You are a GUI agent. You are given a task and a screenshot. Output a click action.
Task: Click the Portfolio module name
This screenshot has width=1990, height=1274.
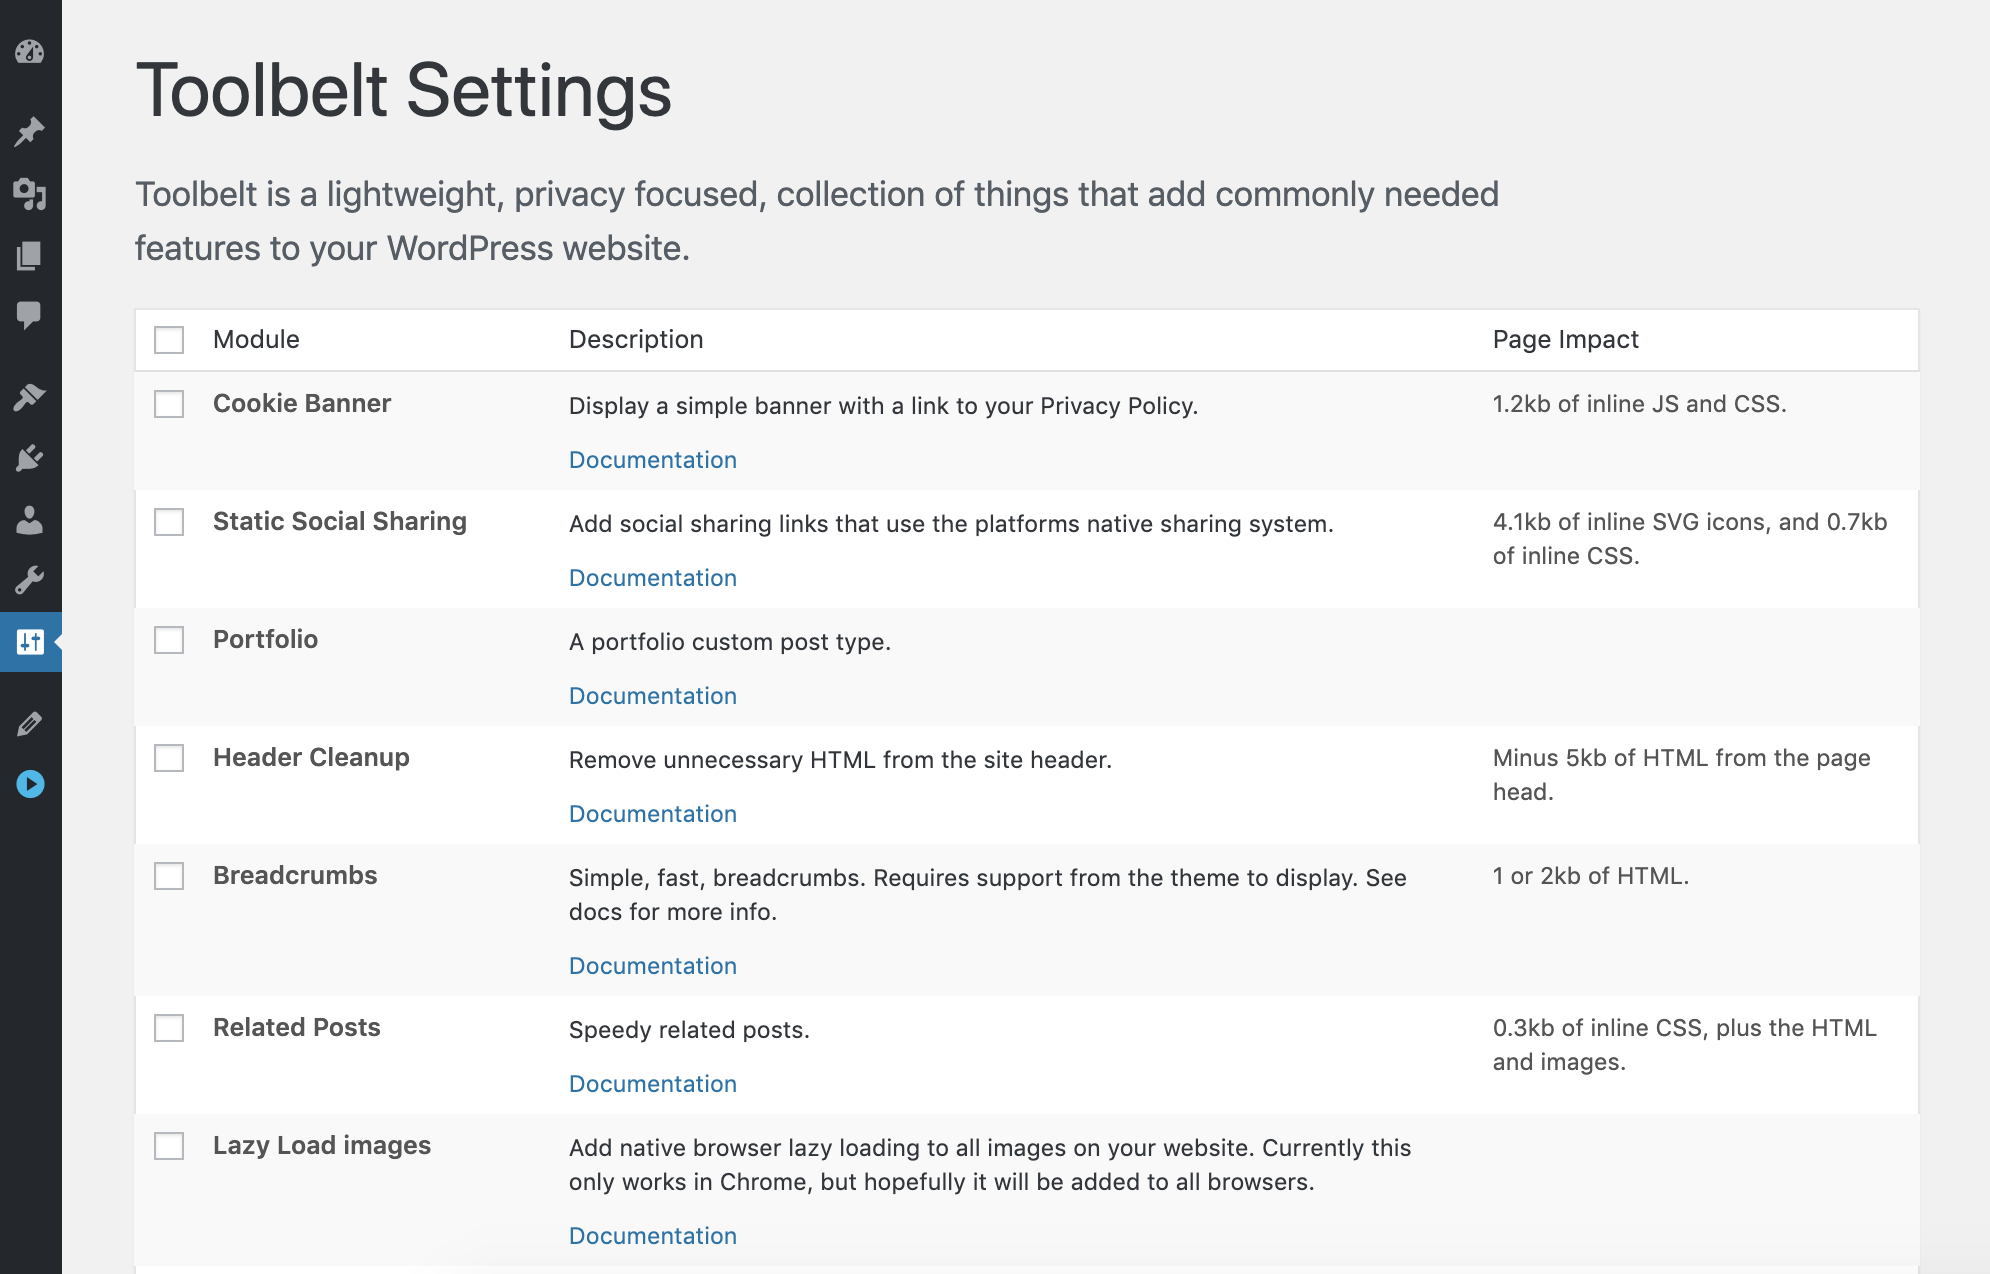click(x=265, y=640)
